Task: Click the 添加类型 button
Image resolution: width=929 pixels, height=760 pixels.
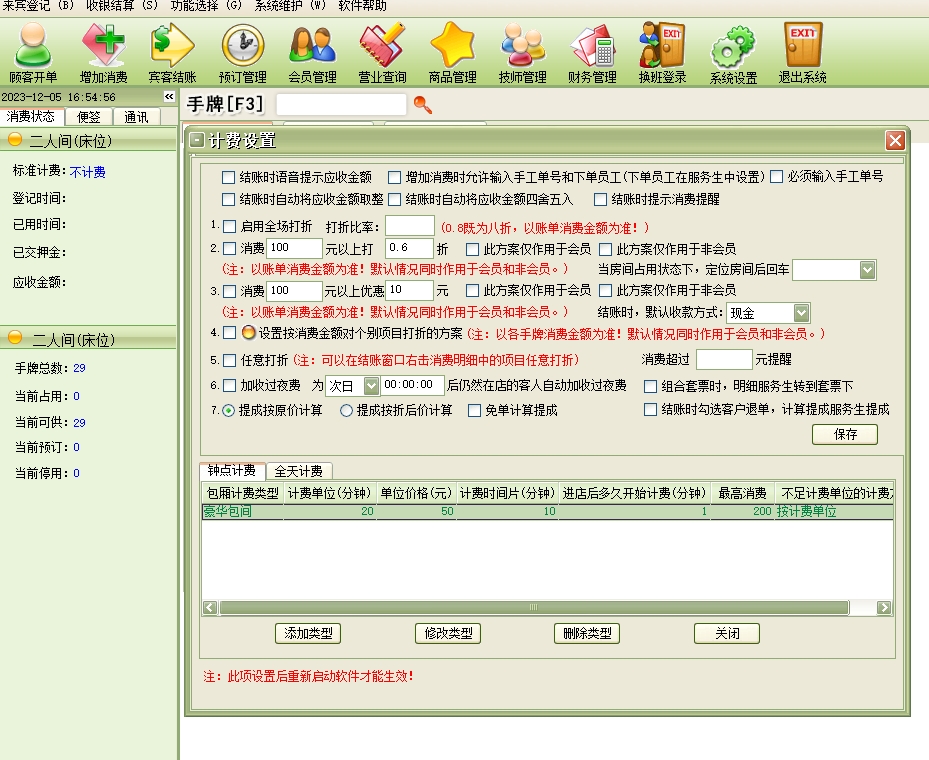Action: pyautogui.click(x=308, y=633)
